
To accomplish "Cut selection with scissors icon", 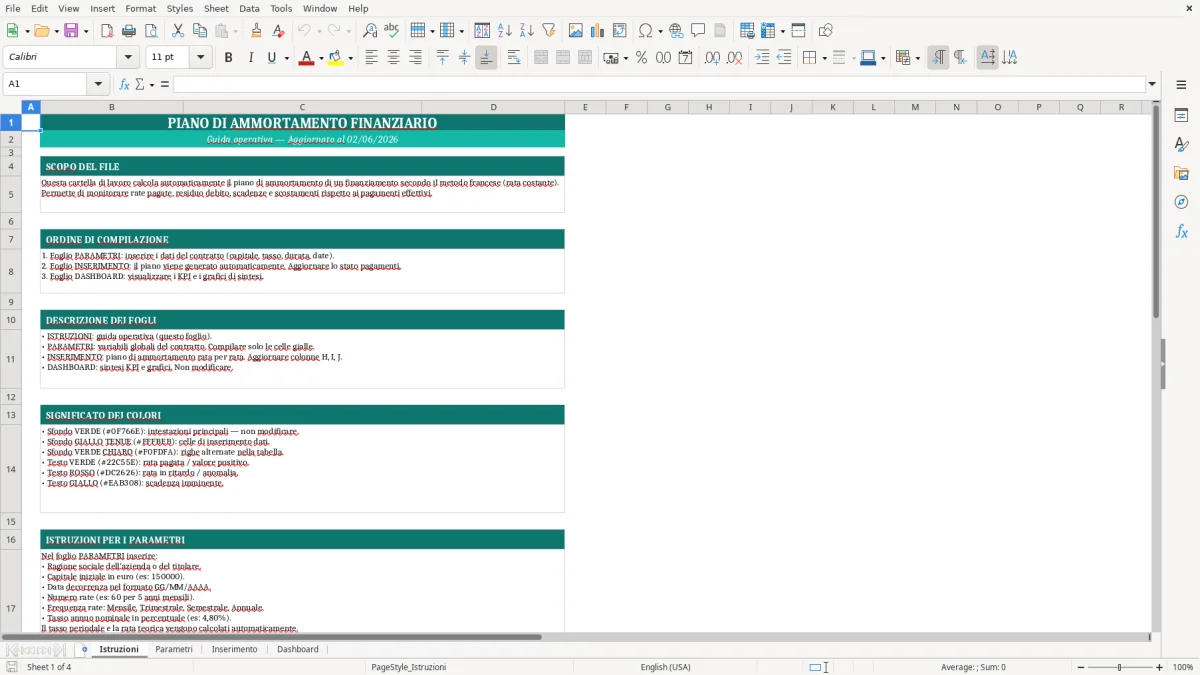I will point(177,30).
